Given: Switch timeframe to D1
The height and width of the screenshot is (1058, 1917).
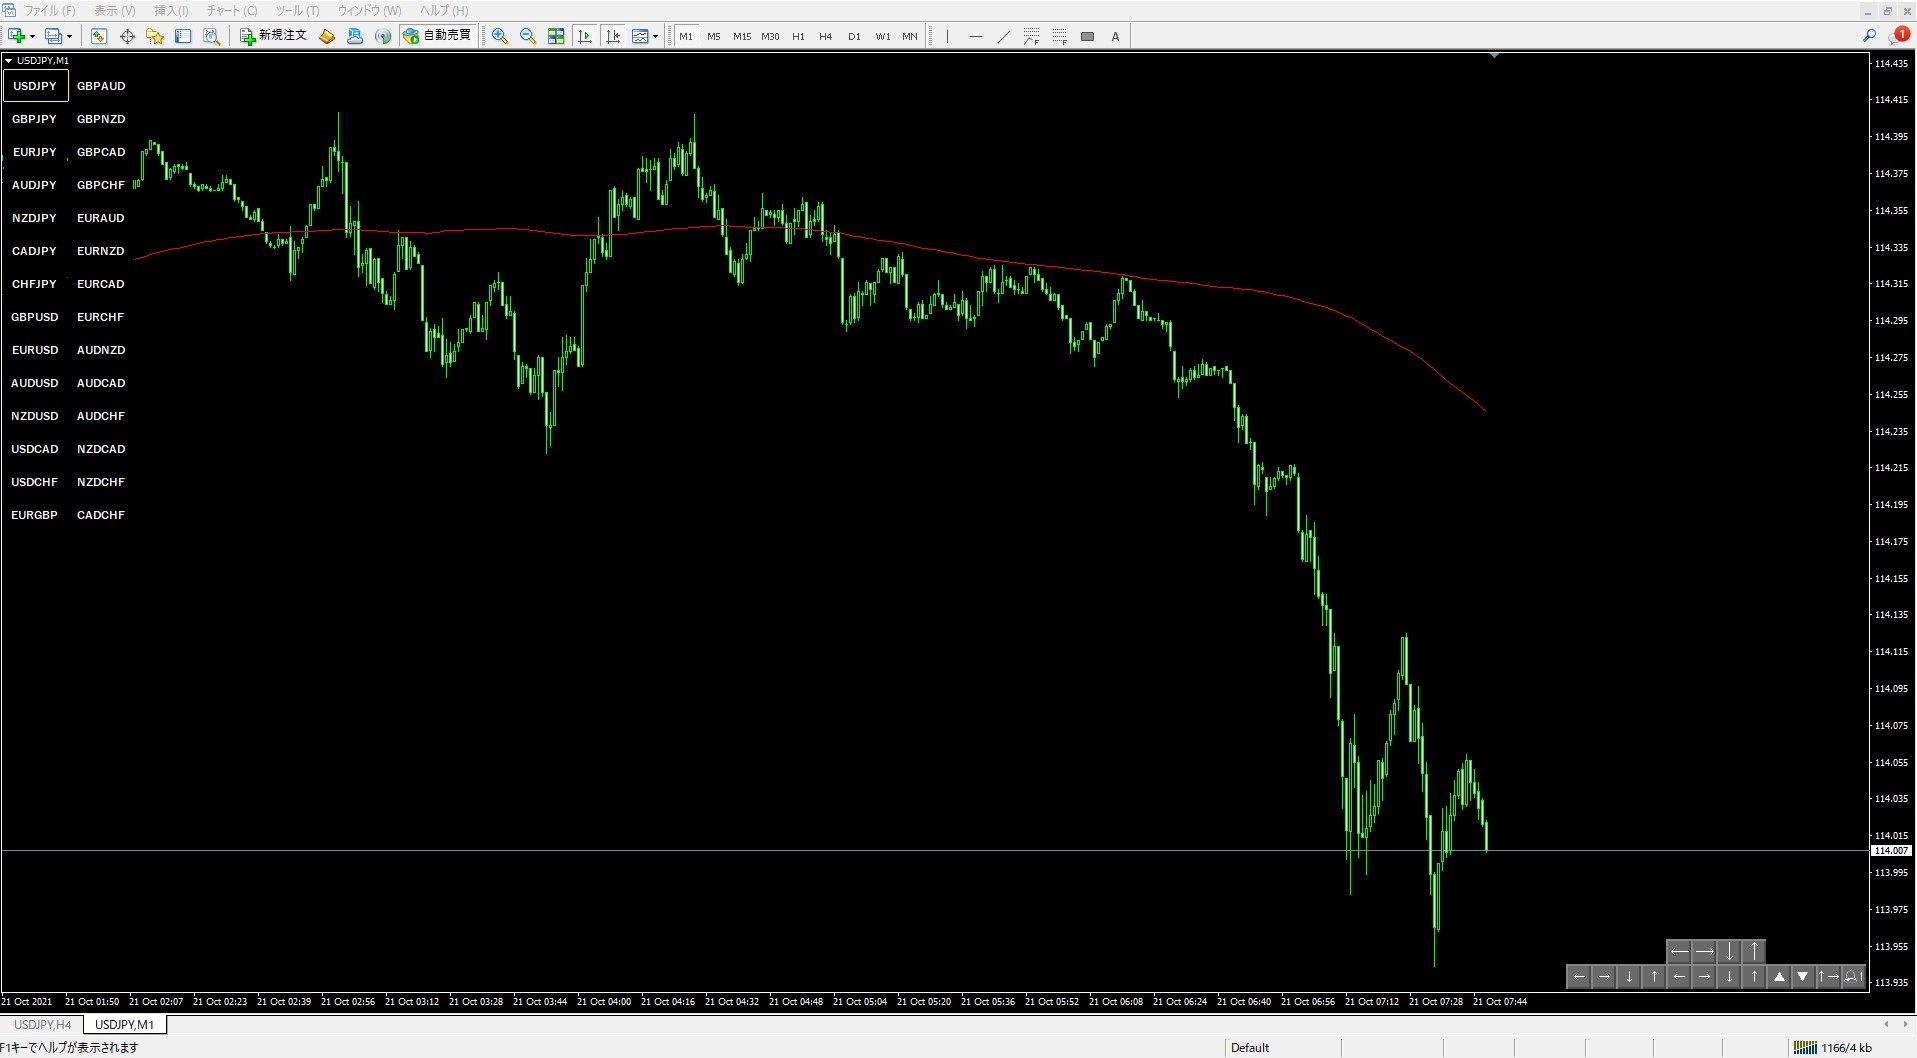Looking at the screenshot, I should tap(854, 36).
